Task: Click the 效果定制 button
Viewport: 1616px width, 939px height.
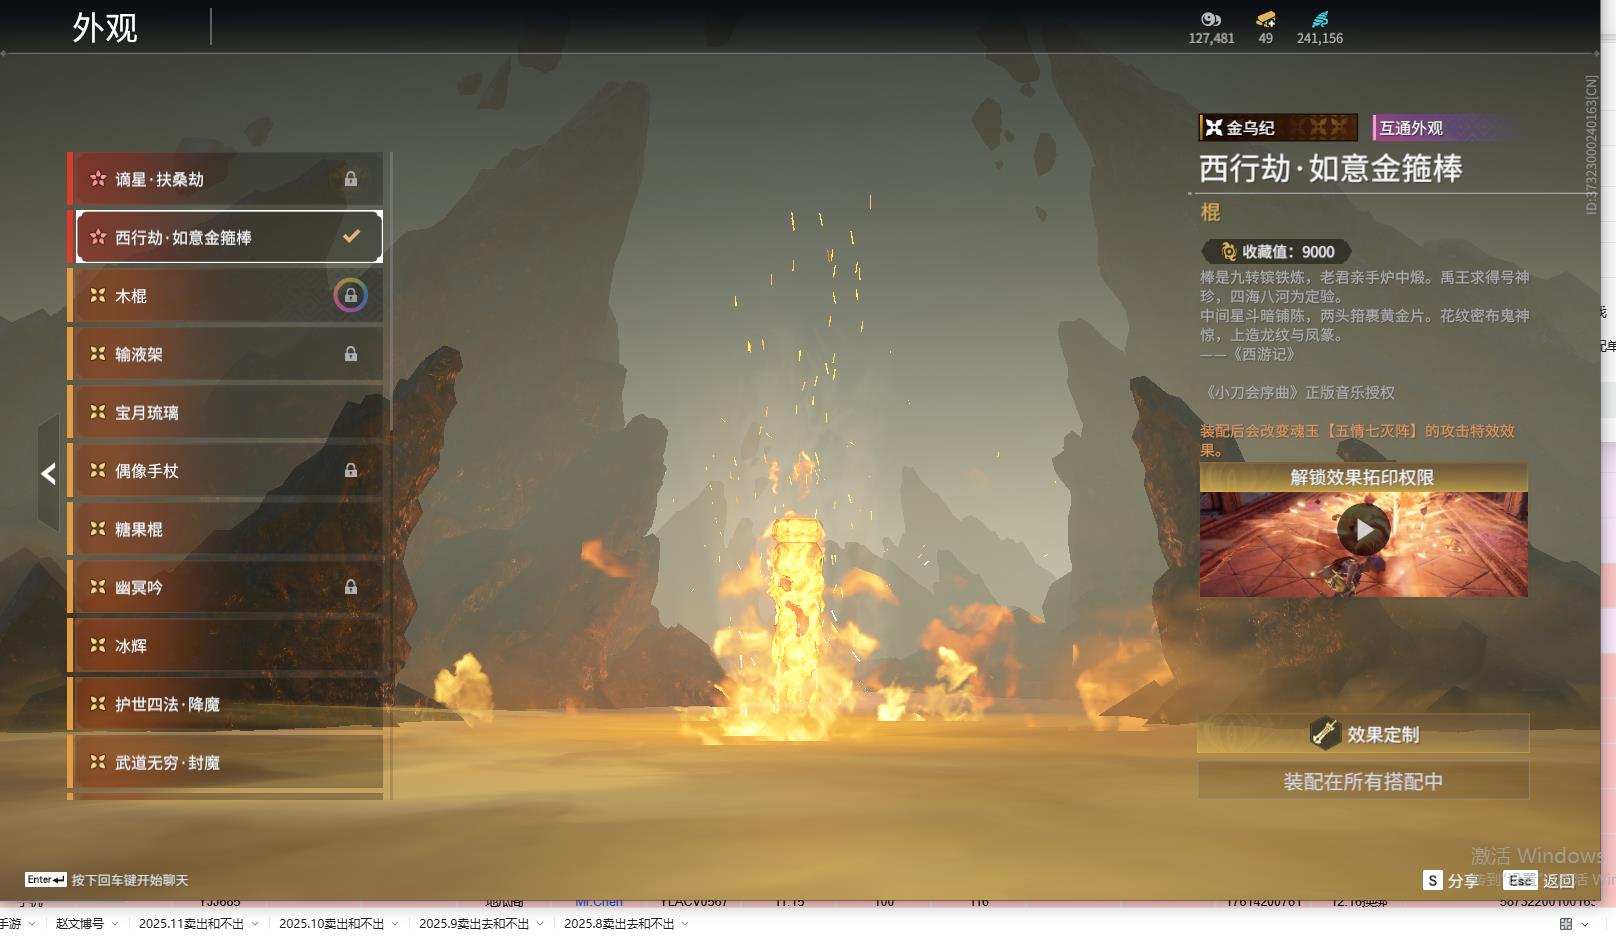Action: (1363, 734)
